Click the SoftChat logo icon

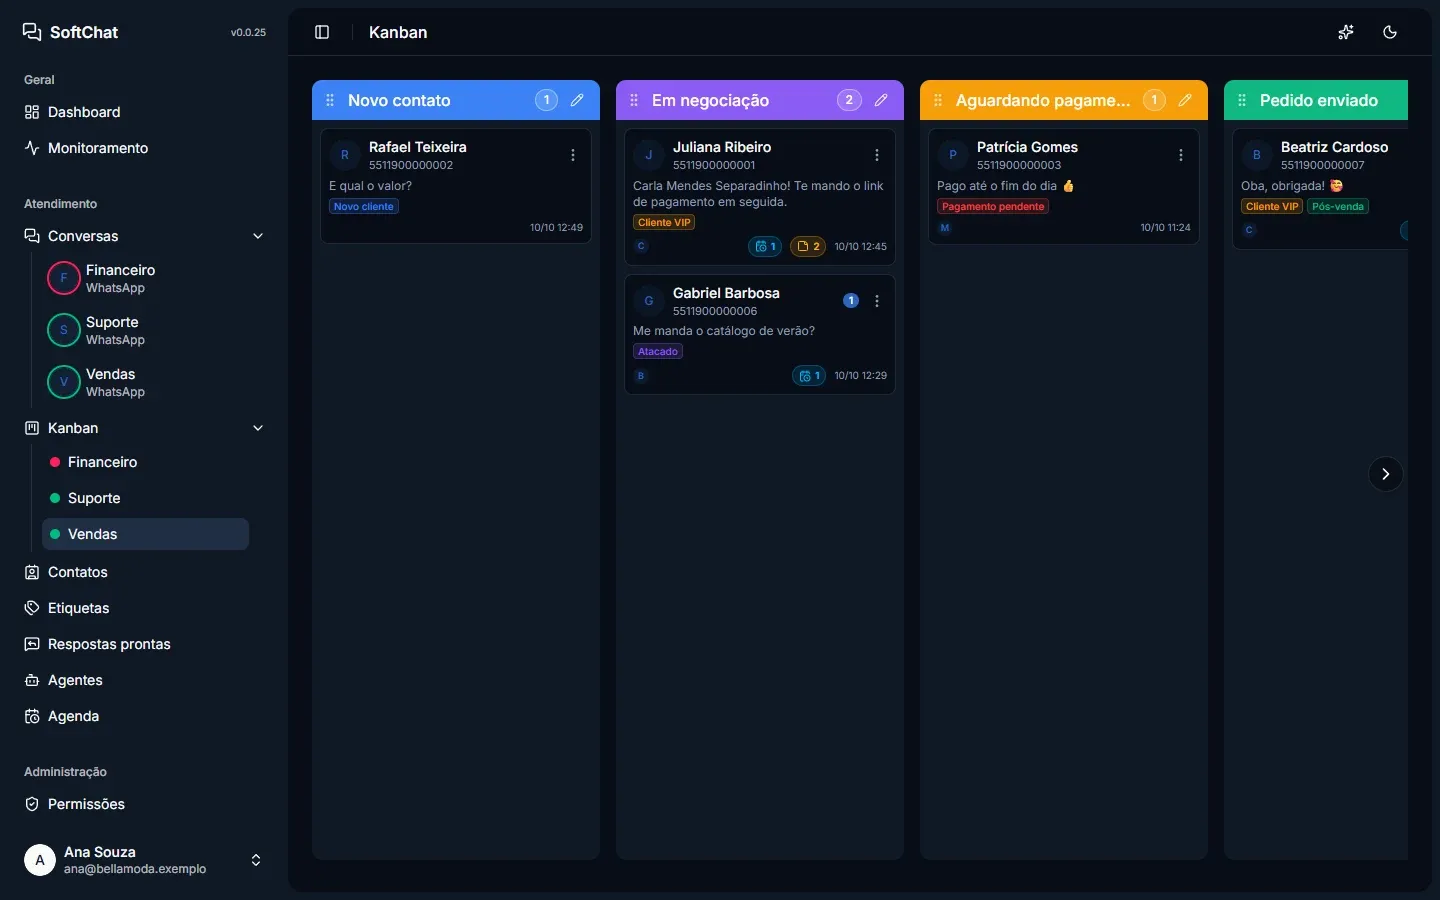32,32
